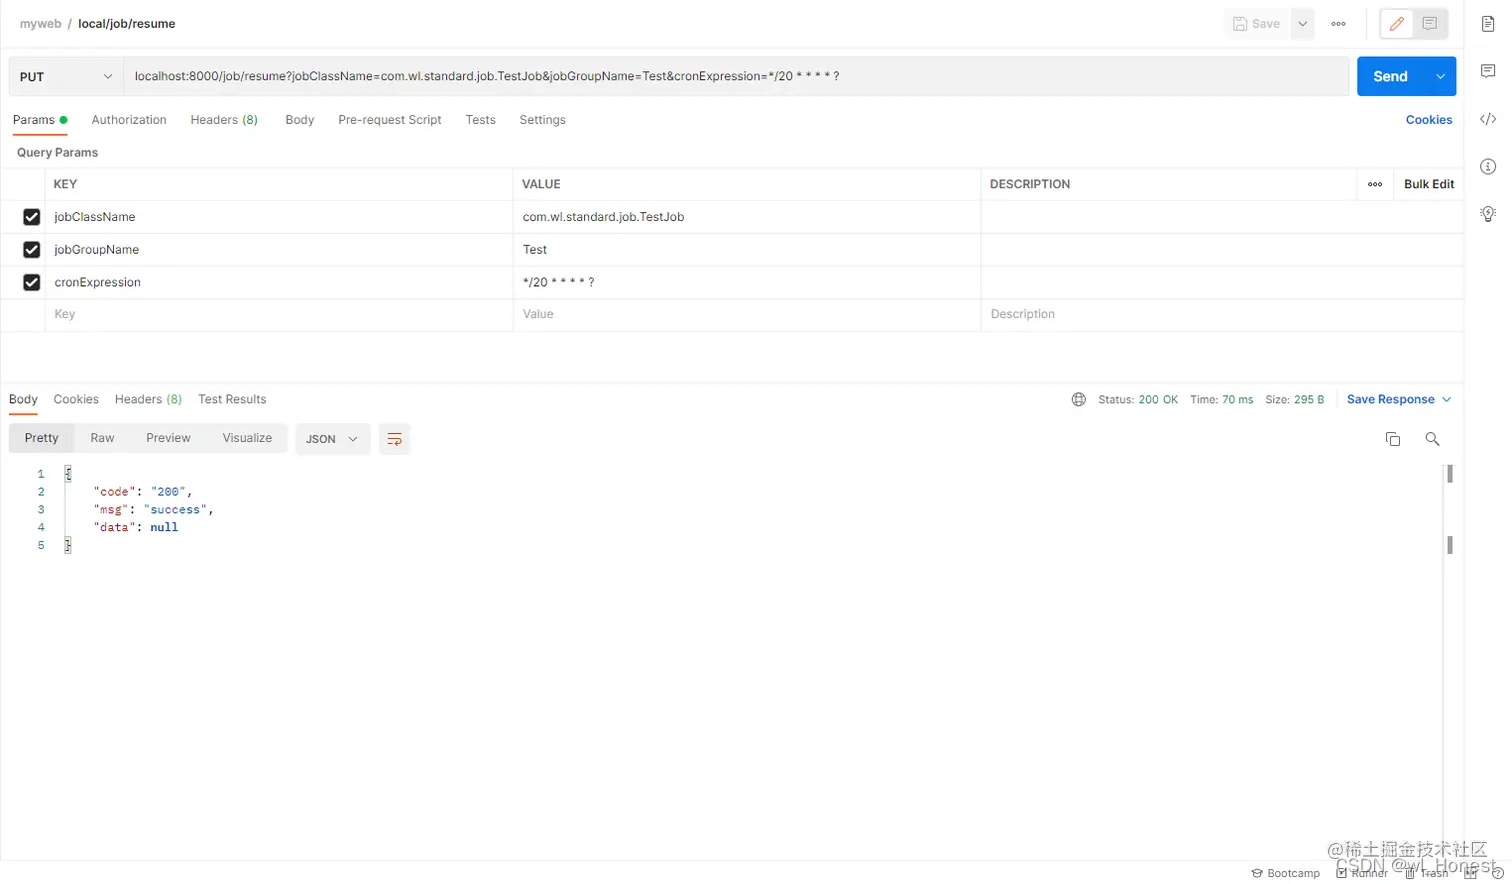Image resolution: width=1512 pixels, height=884 pixels.
Task: Click the Test value cell
Action: (747, 250)
